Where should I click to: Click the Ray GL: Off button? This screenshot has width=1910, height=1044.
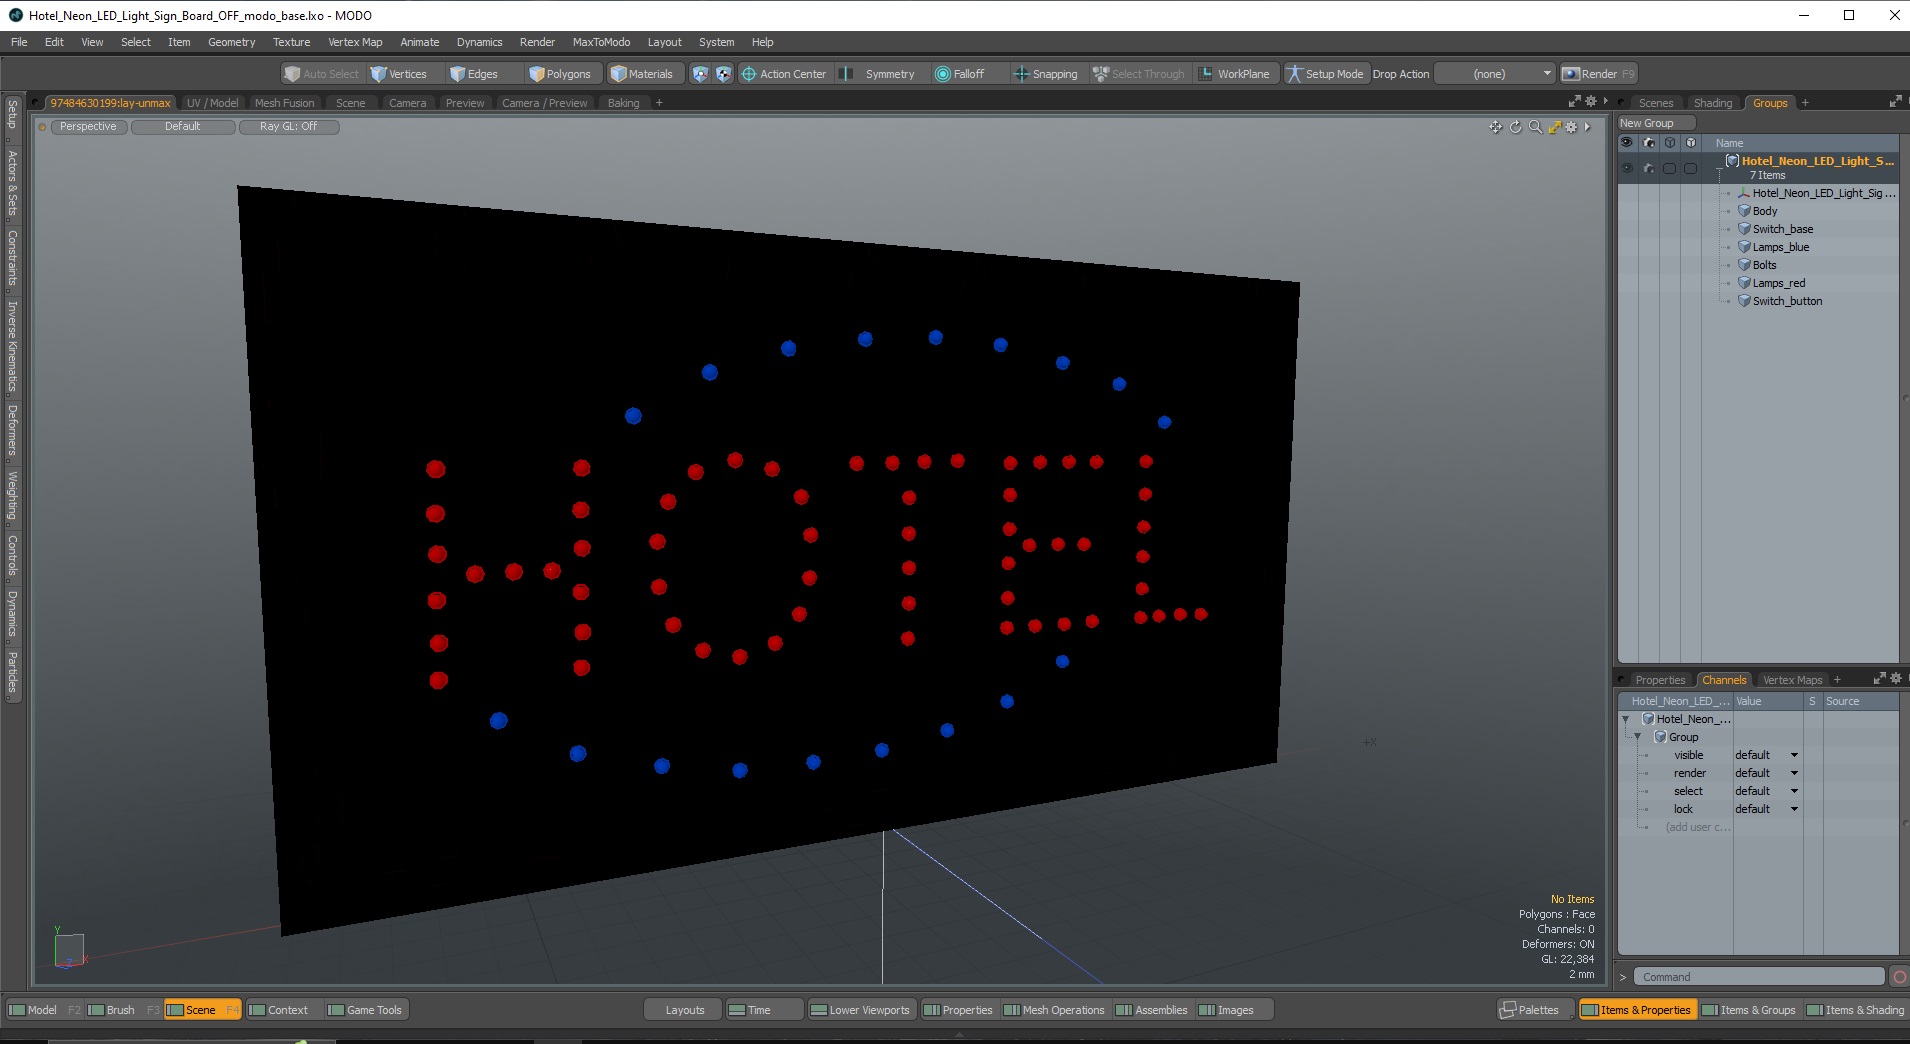click(x=288, y=127)
